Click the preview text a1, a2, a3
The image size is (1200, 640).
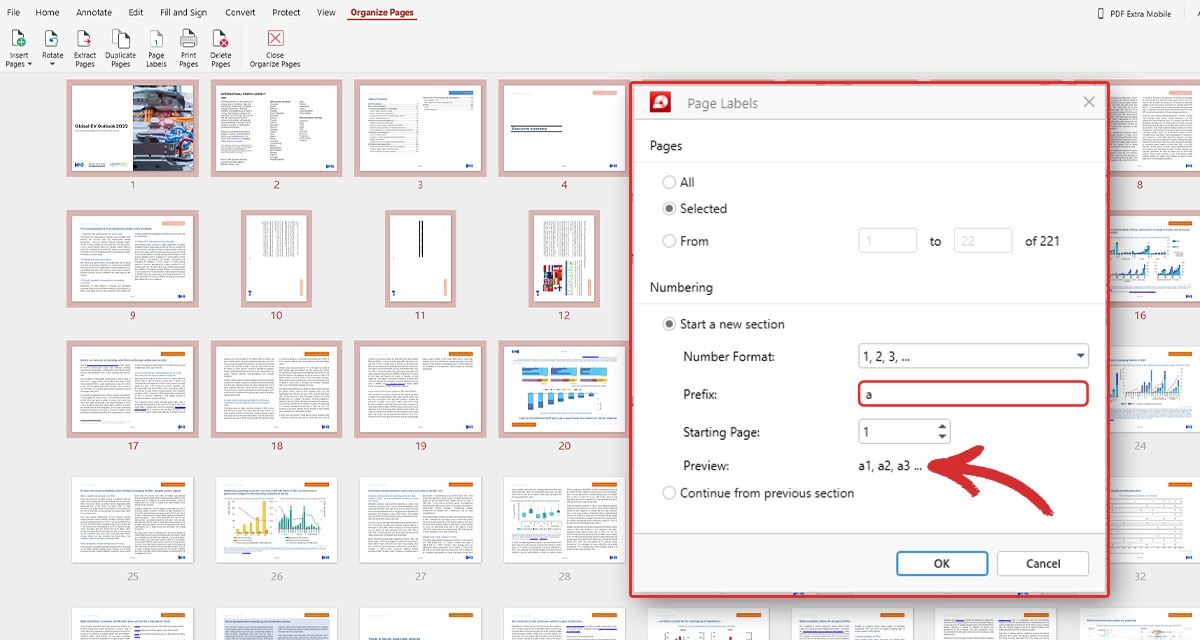point(890,466)
